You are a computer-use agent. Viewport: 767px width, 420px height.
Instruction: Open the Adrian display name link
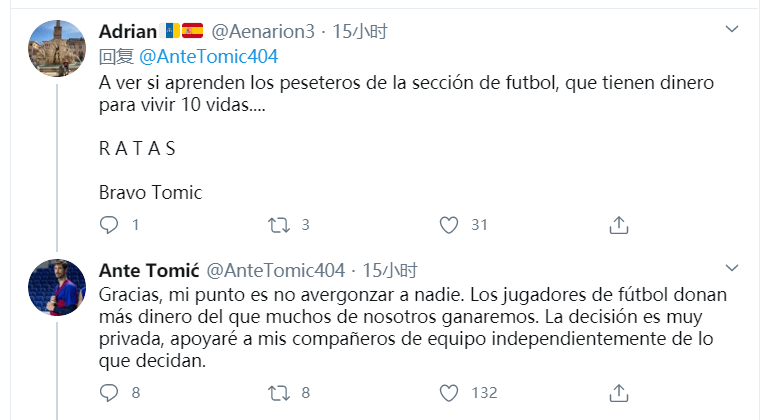pos(128,32)
